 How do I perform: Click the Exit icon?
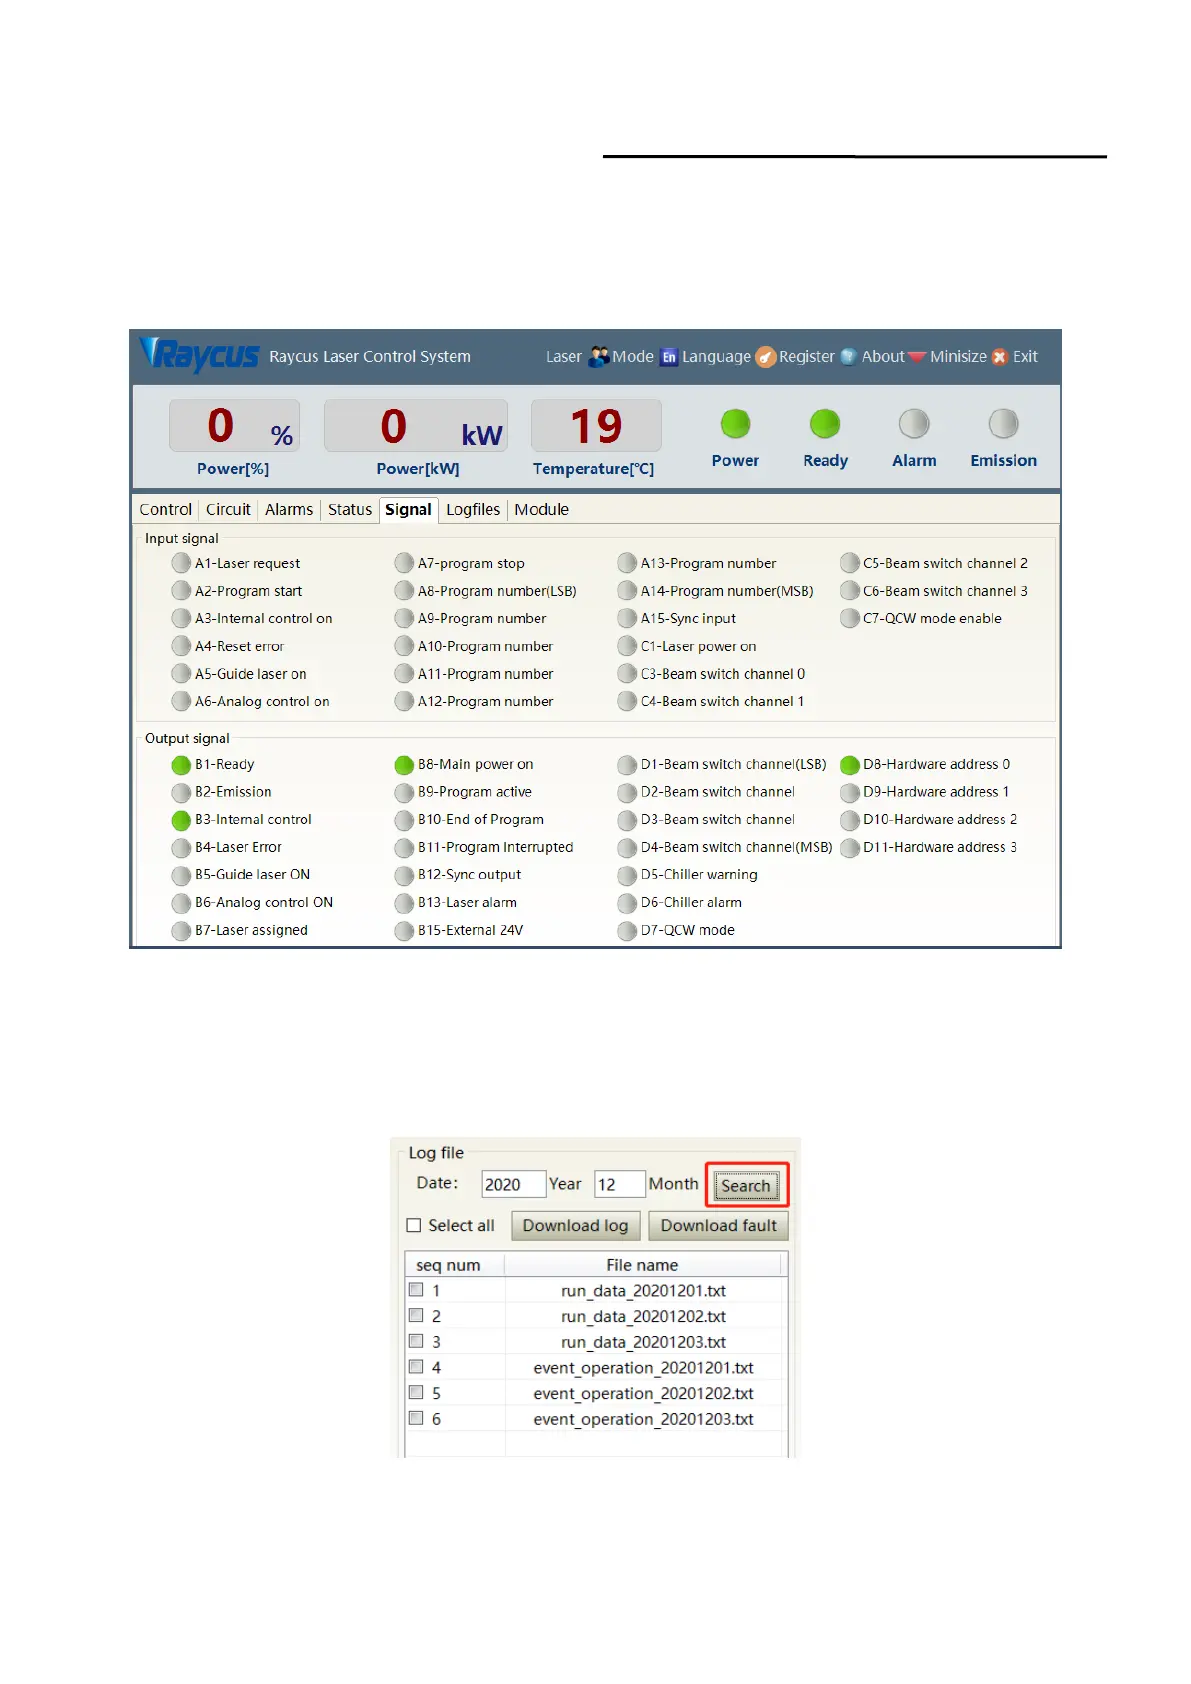999,357
